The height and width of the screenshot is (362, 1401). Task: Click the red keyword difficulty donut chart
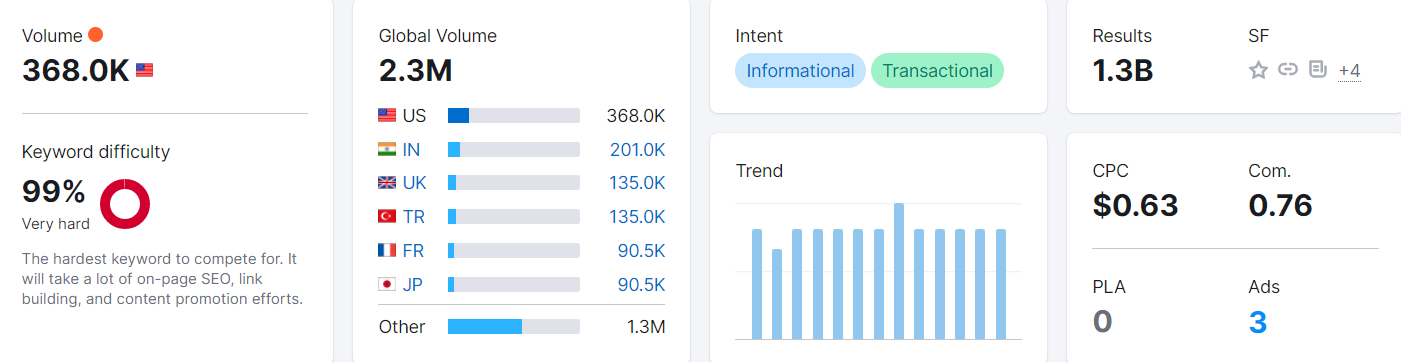(x=125, y=203)
